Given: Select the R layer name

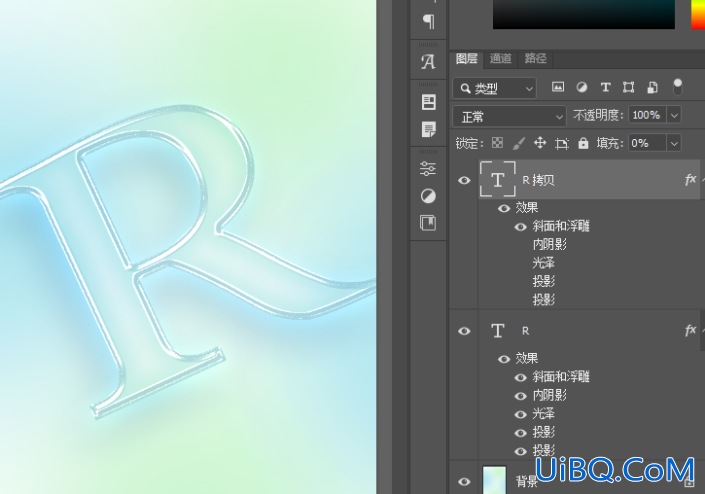Looking at the screenshot, I should 525,331.
